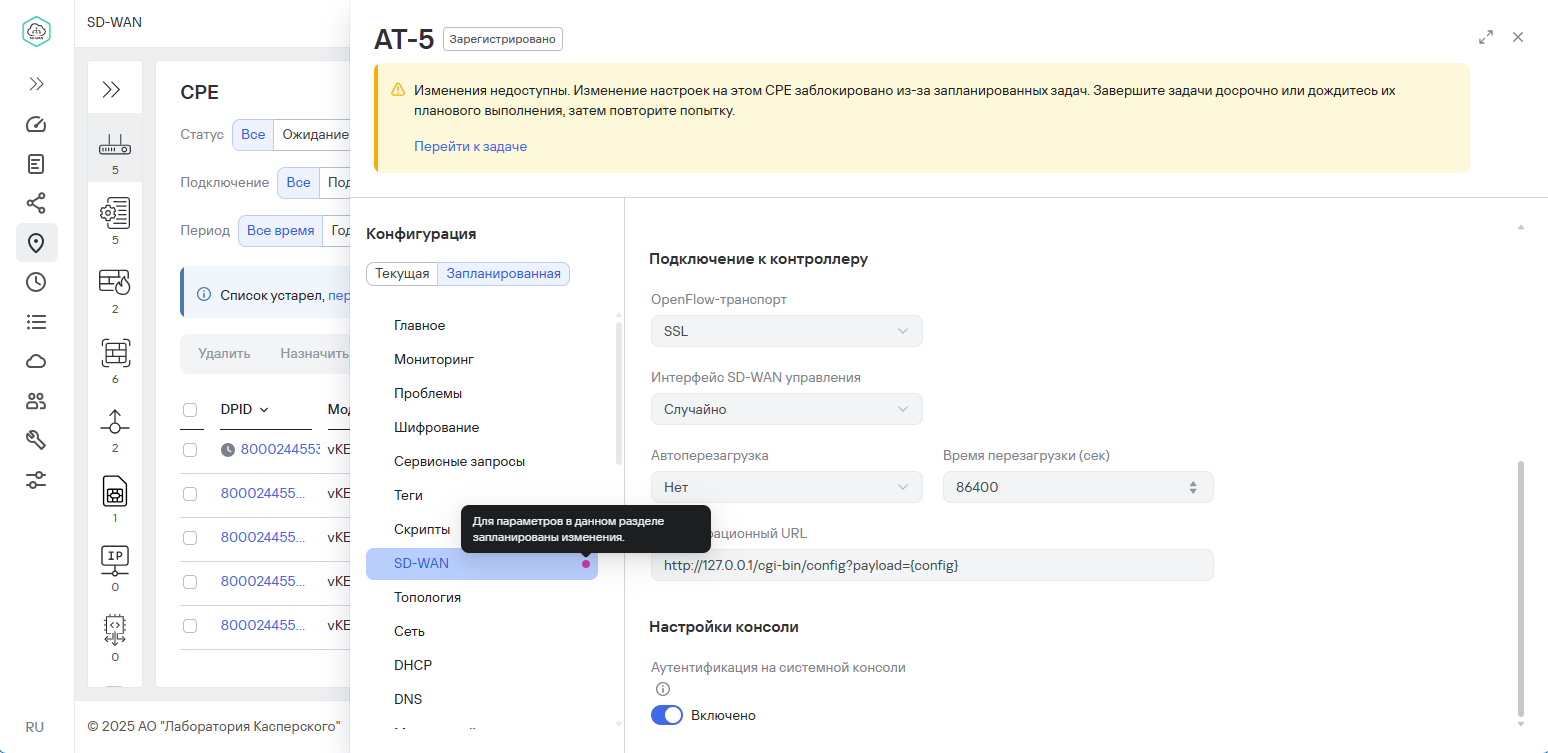
Task: Open the location pin icon in main sidebar
Action: 36,243
